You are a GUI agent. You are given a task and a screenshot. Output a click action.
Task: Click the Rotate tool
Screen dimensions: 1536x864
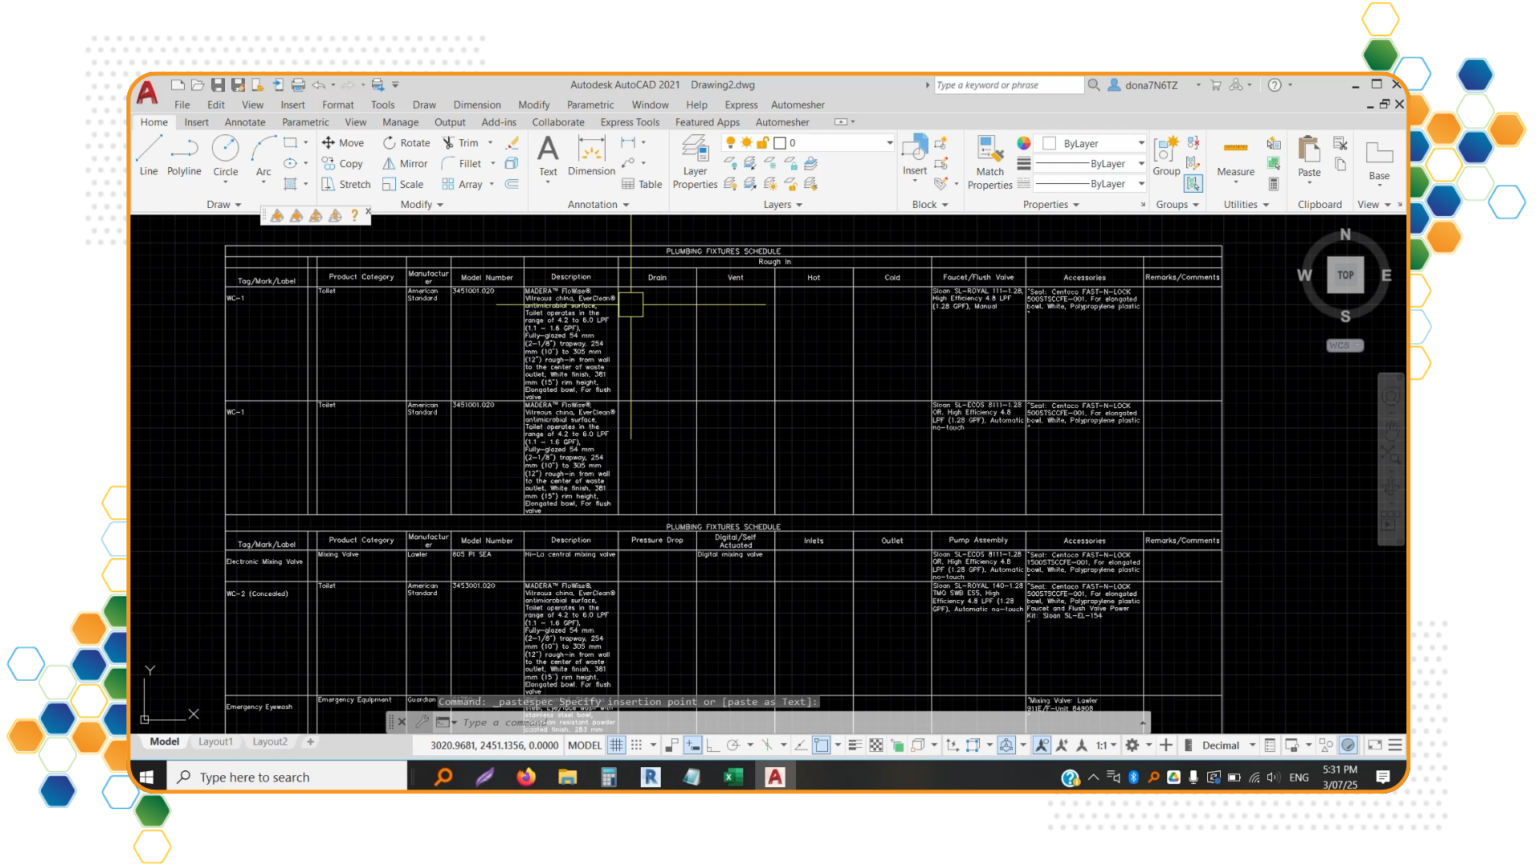coord(406,143)
